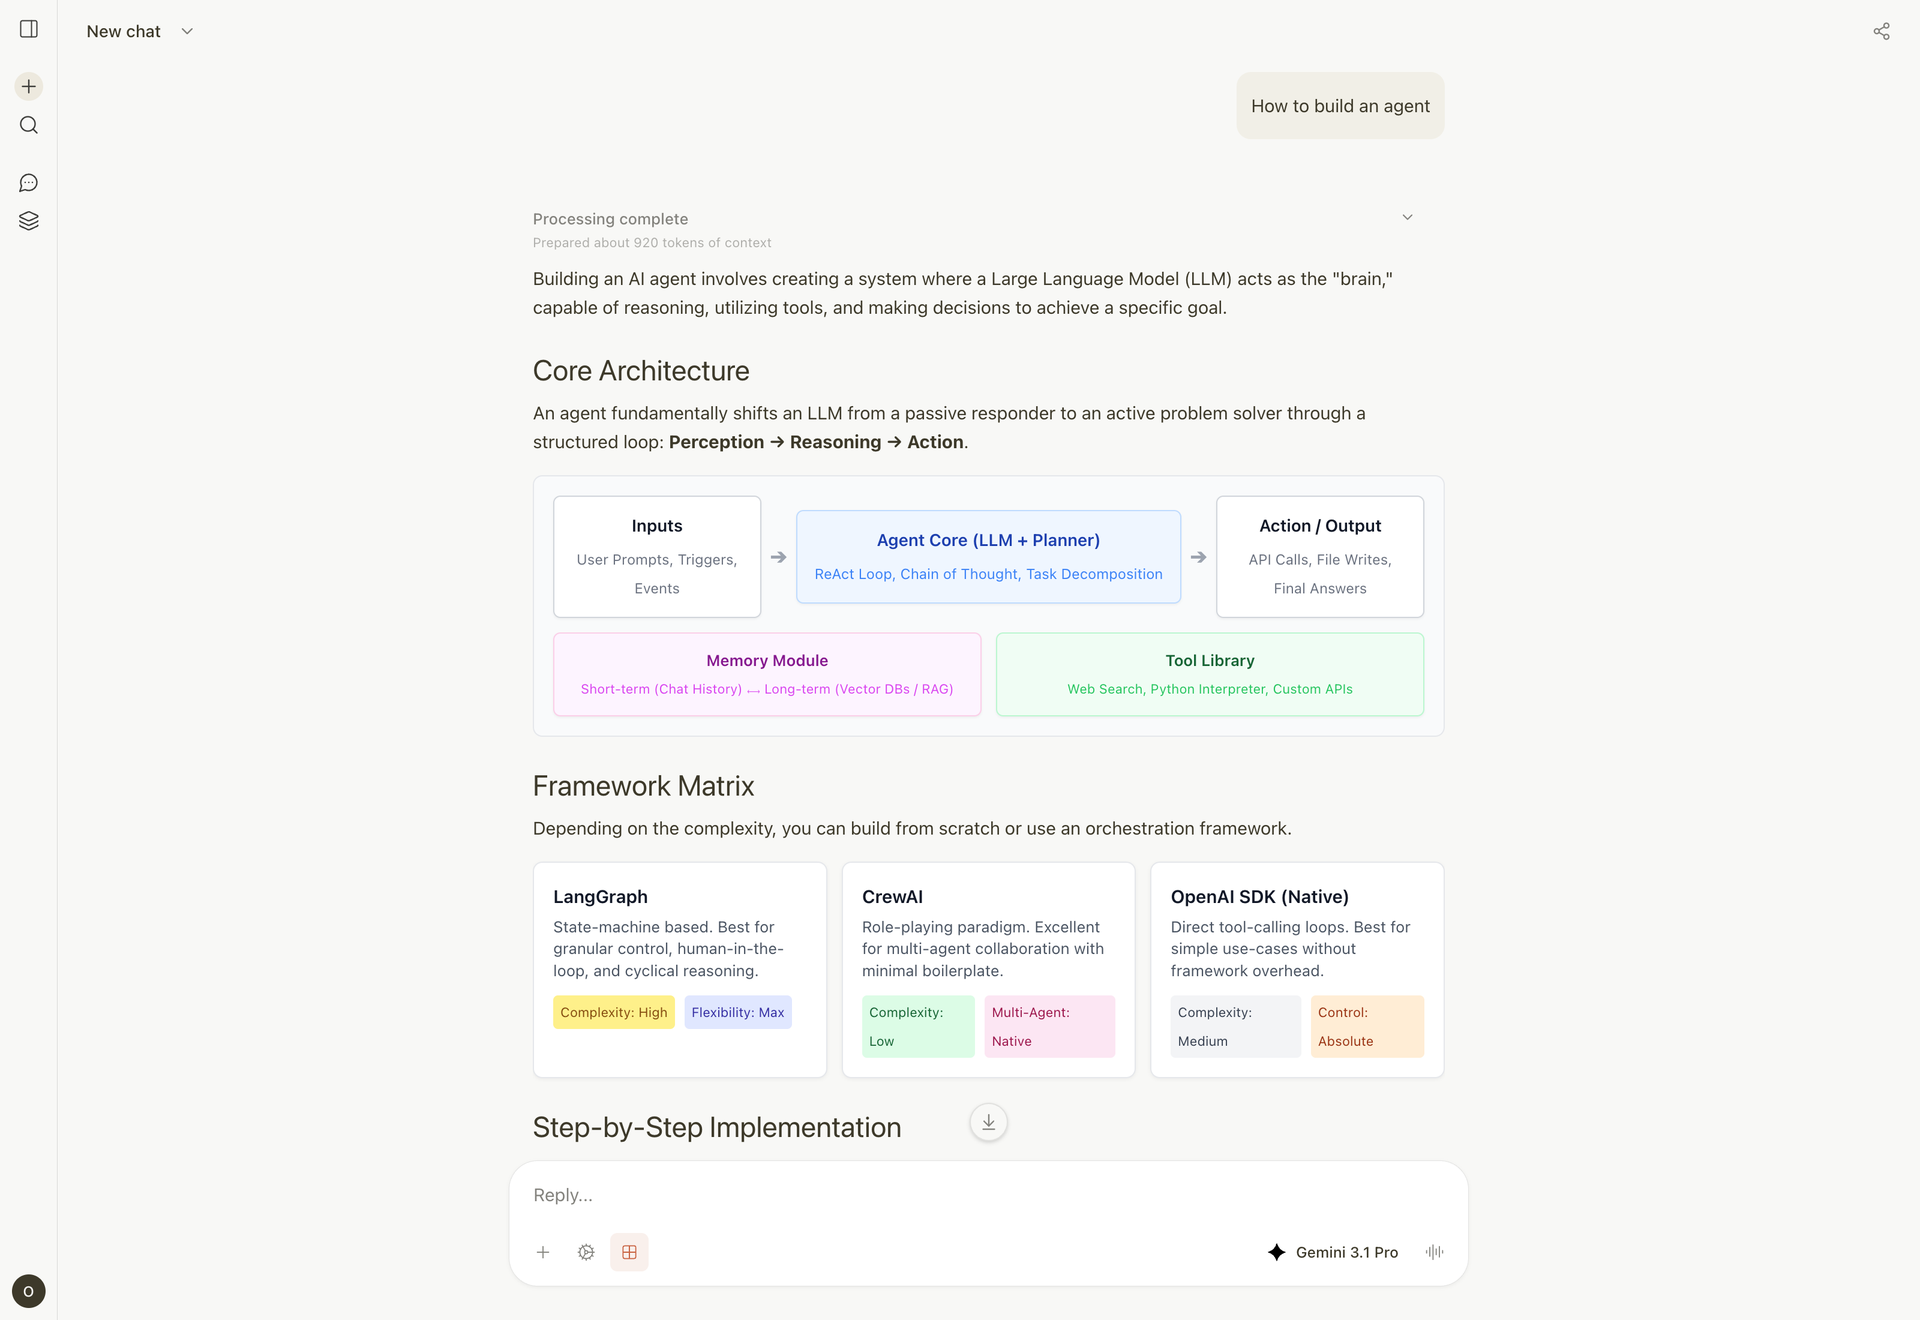
Task: Select the Agent Core (LLM + Planner) box
Action: point(988,557)
